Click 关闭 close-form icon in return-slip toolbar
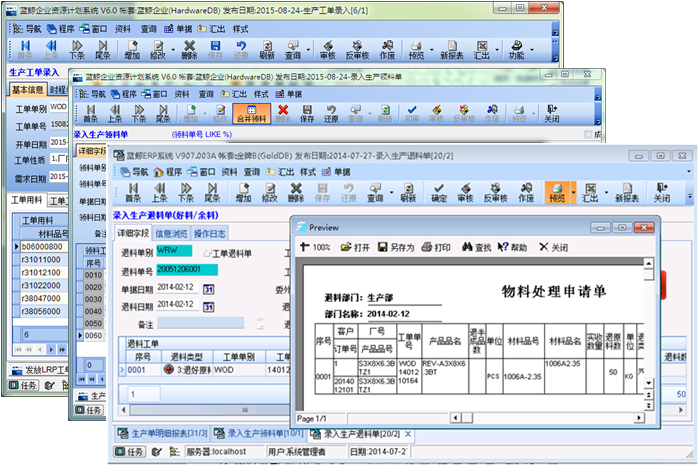The height and width of the screenshot is (467, 700). pyautogui.click(x=662, y=192)
